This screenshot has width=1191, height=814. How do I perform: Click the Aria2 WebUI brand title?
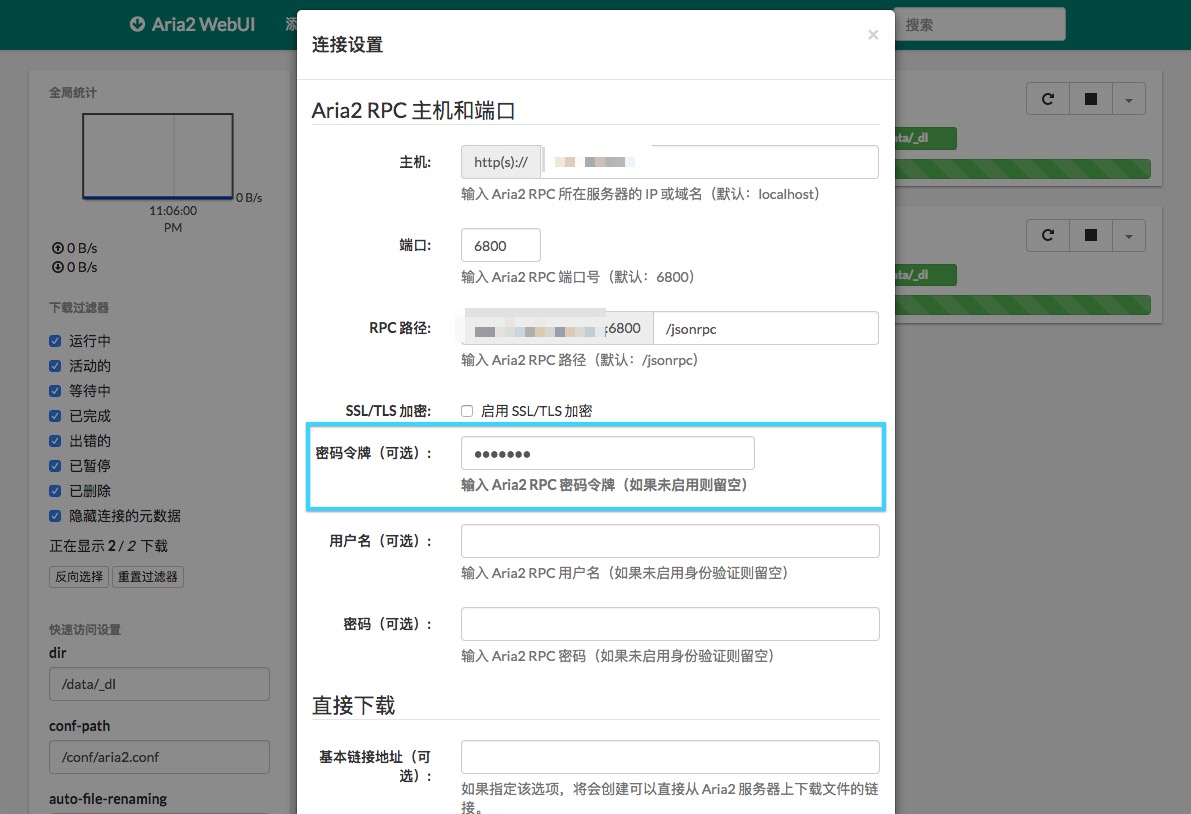click(x=203, y=25)
